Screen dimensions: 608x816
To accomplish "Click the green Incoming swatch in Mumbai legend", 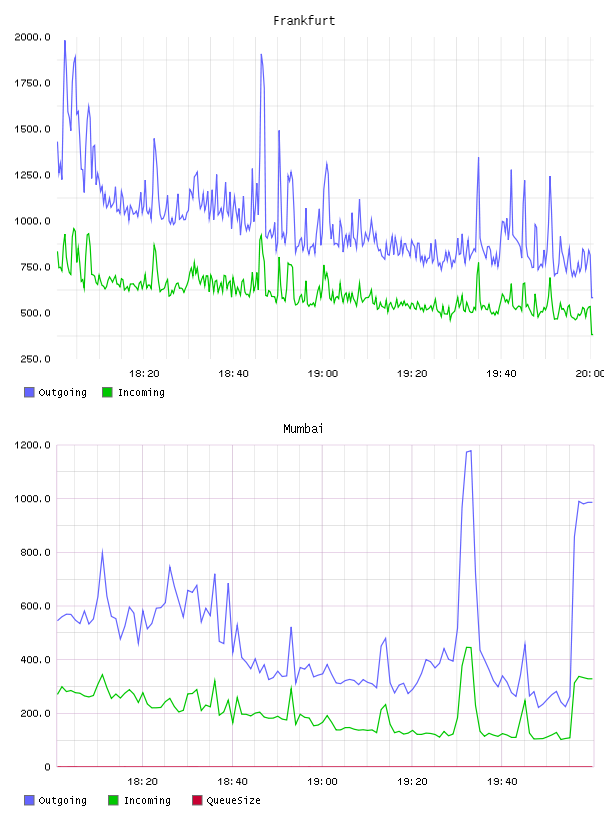I will [113, 800].
